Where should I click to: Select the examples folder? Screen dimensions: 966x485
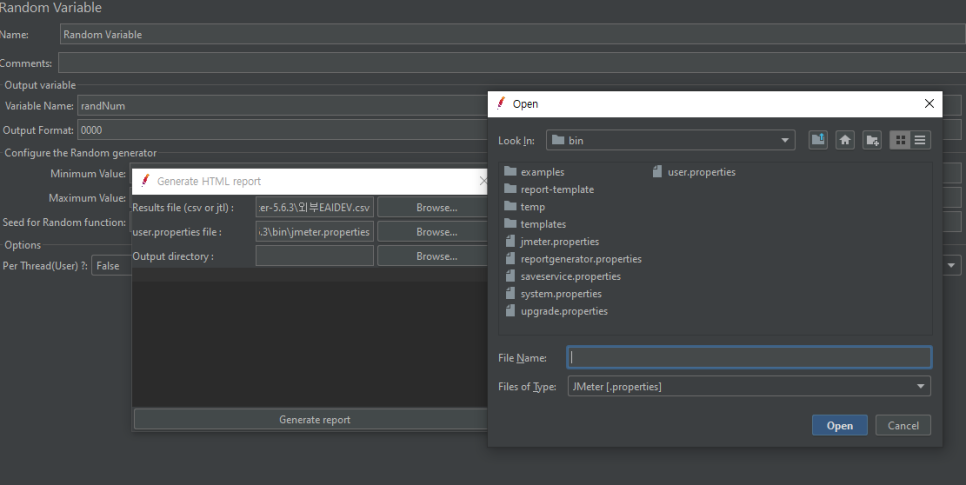click(x=534, y=172)
